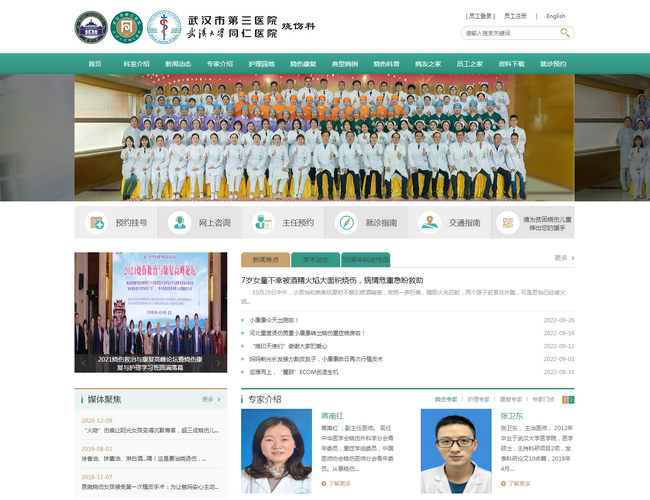The width and height of the screenshot is (650, 500).
Task: Show next slide in news carousel
Action: 219,363
